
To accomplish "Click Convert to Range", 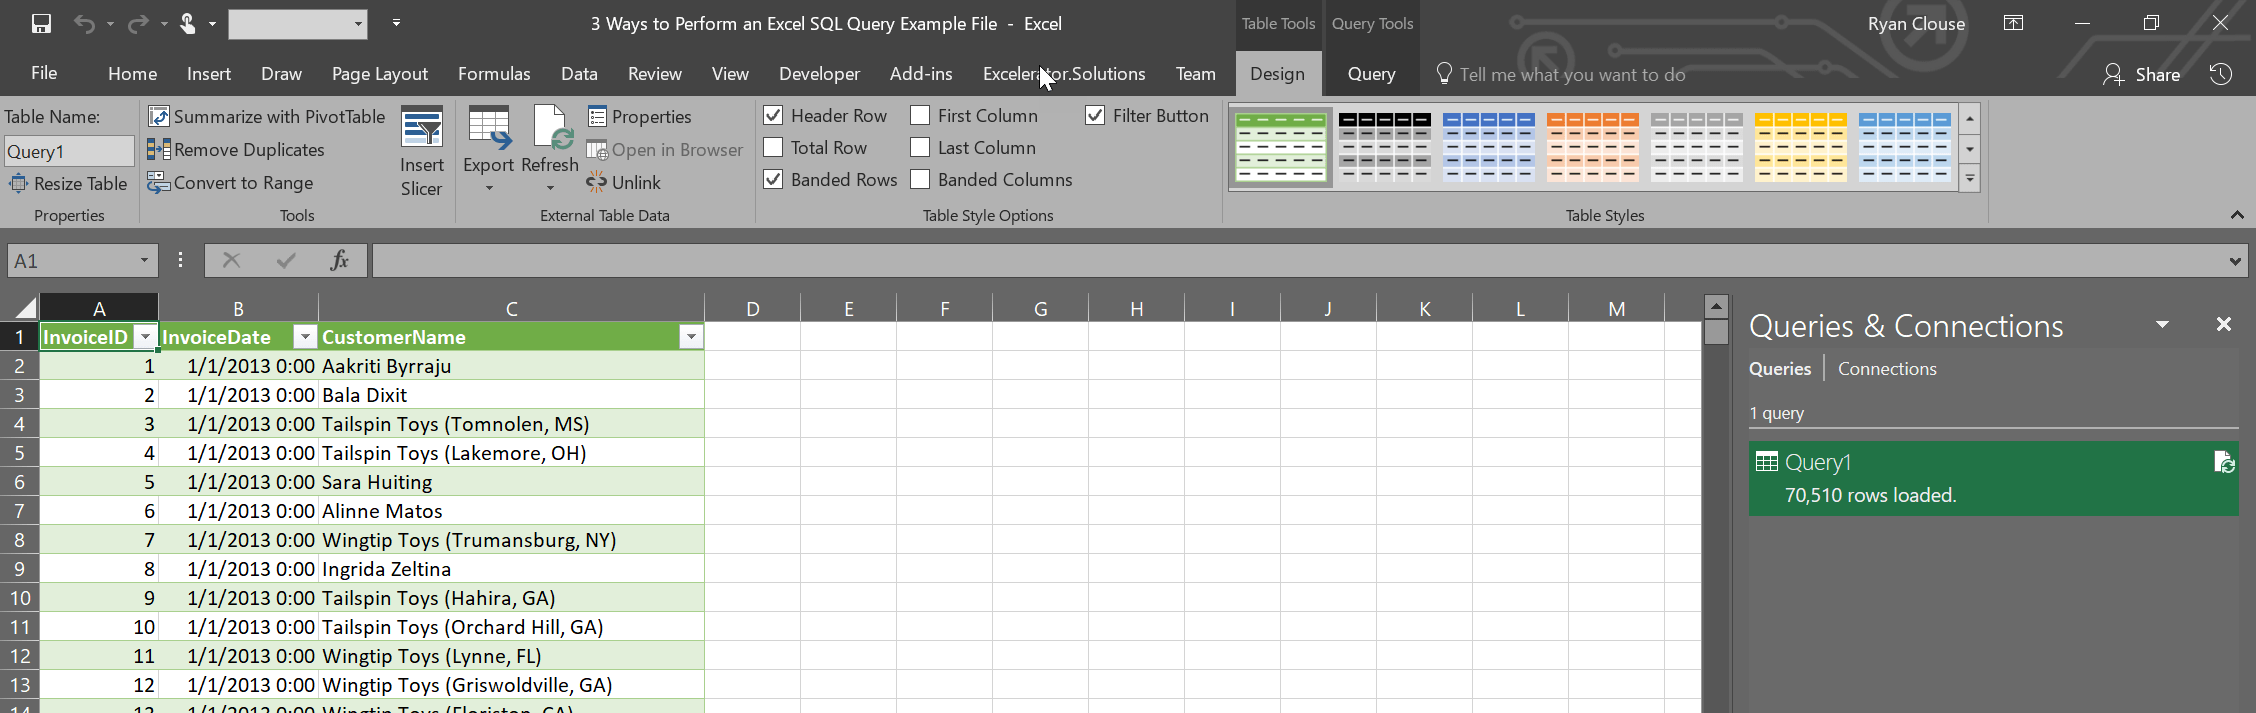I will (230, 182).
